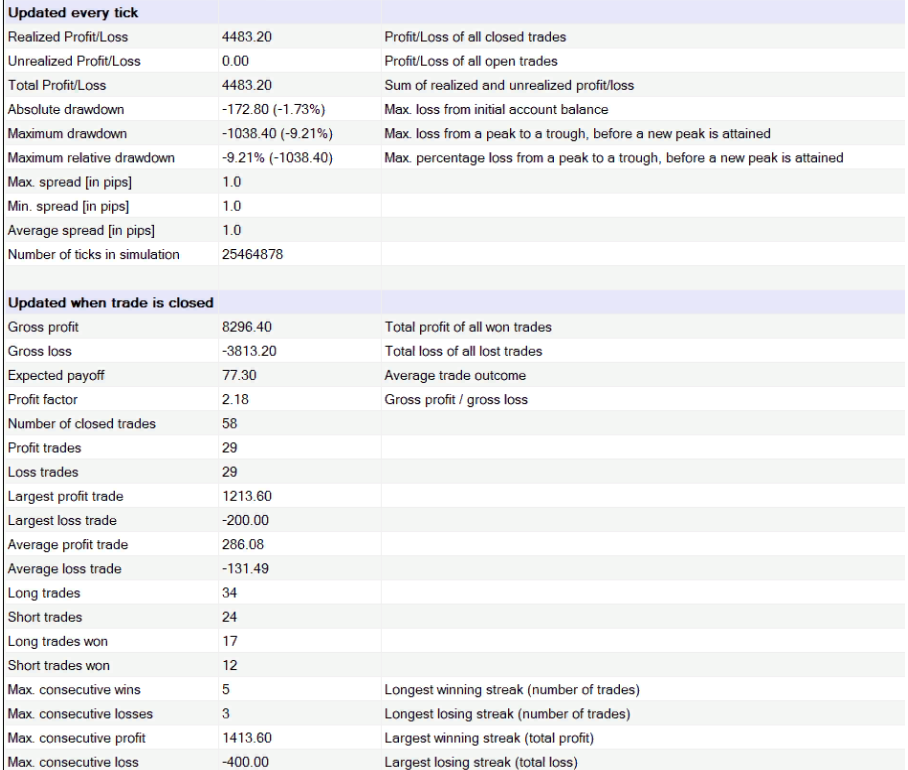Click the Largest loss trade value -200.00
Image resolution: width=908 pixels, height=770 pixels.
(x=245, y=520)
